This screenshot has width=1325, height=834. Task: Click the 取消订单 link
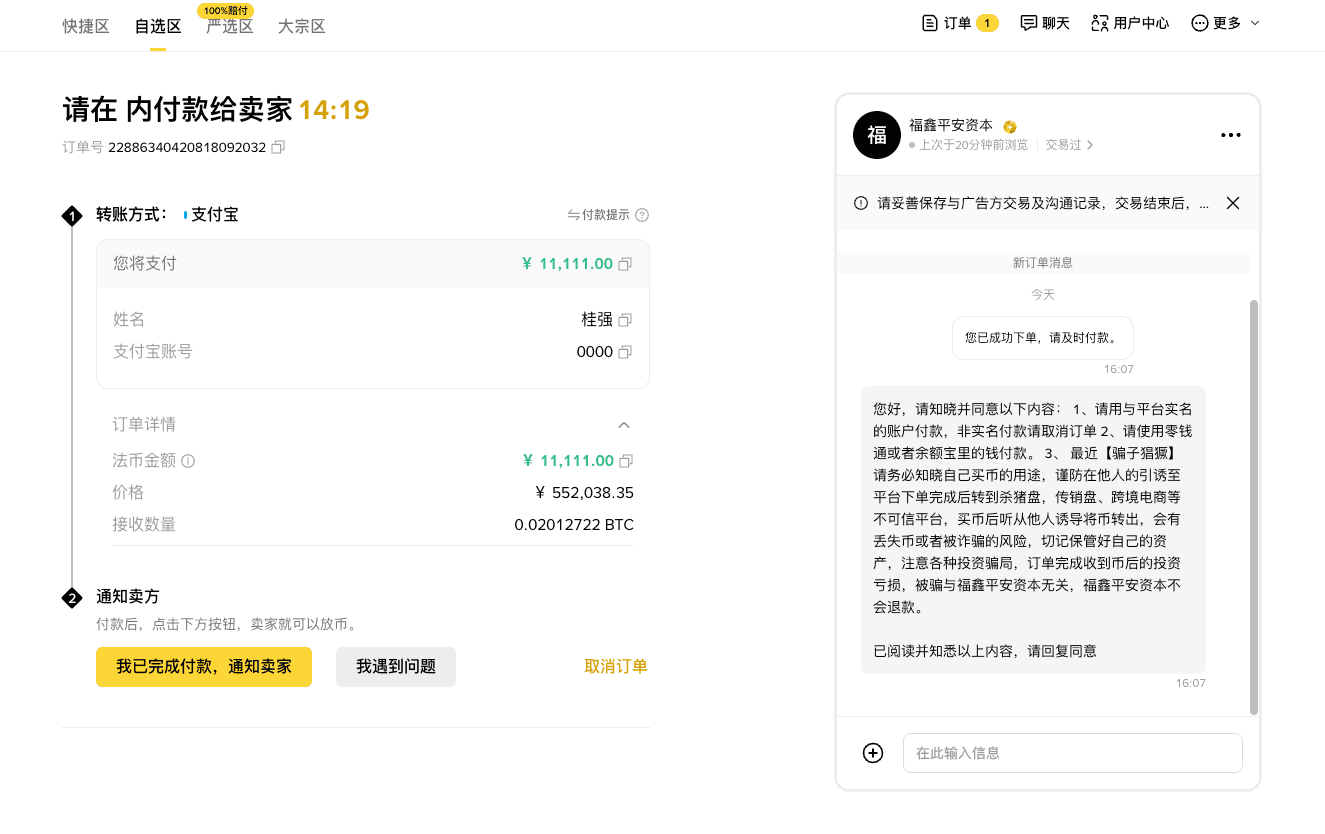point(616,667)
